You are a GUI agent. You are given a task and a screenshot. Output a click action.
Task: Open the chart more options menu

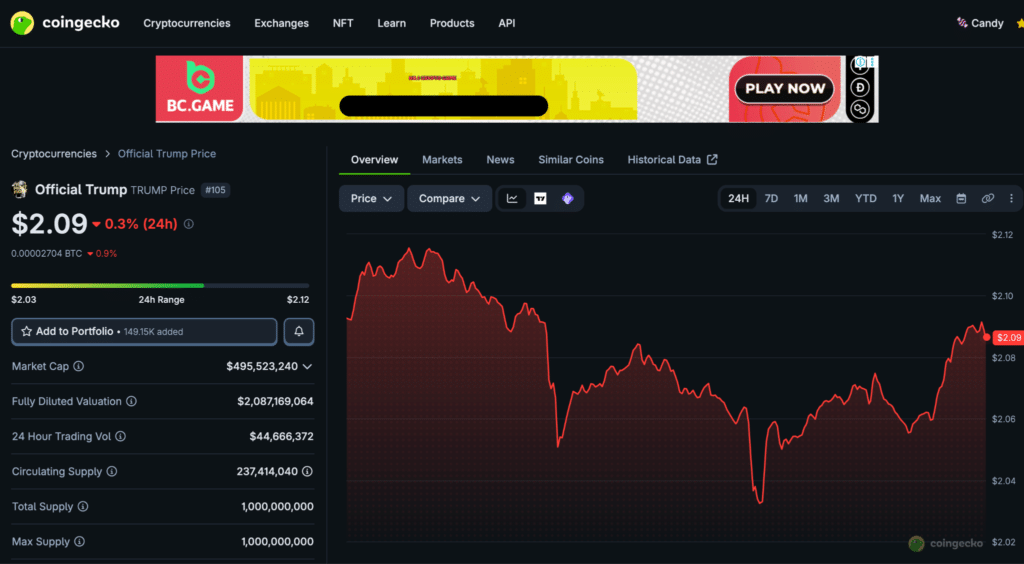pyautogui.click(x=1012, y=198)
